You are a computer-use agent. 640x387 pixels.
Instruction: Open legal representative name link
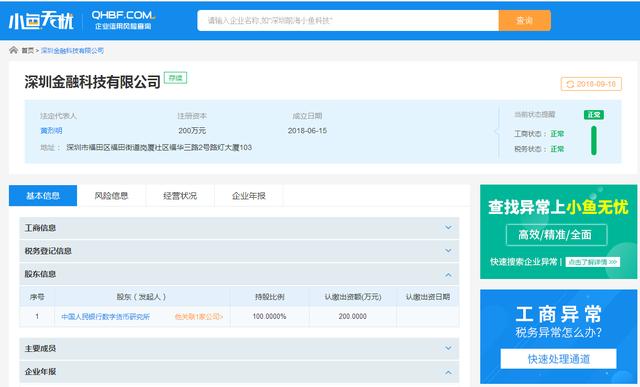click(x=51, y=131)
